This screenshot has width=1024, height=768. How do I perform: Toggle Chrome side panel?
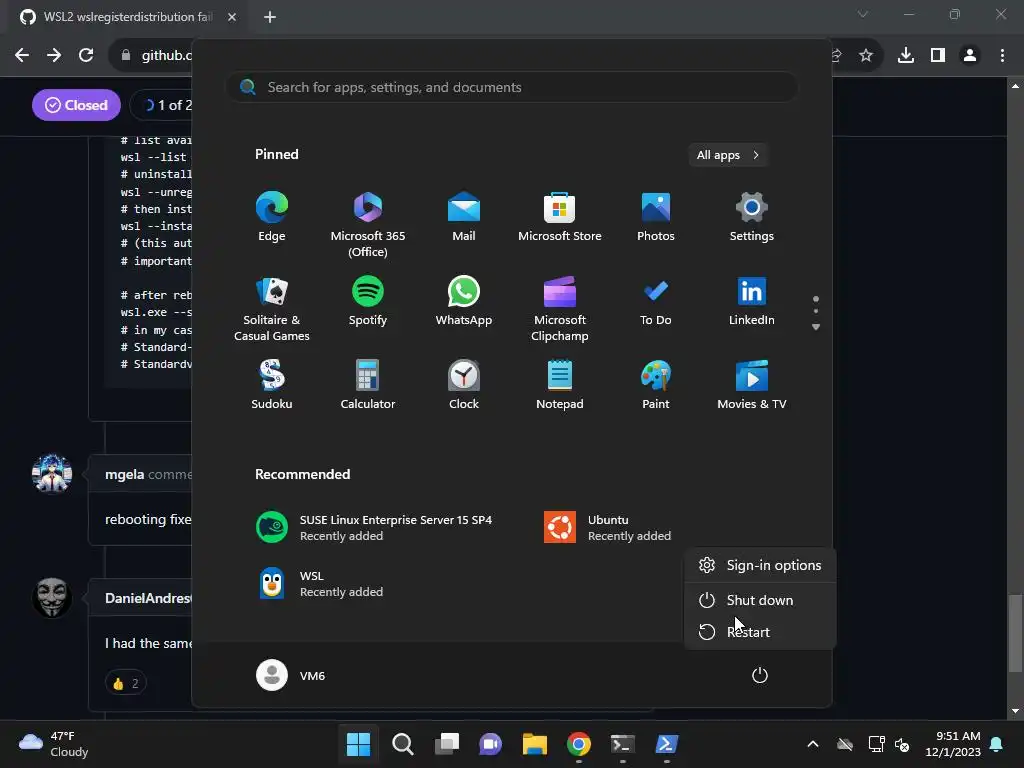(938, 56)
